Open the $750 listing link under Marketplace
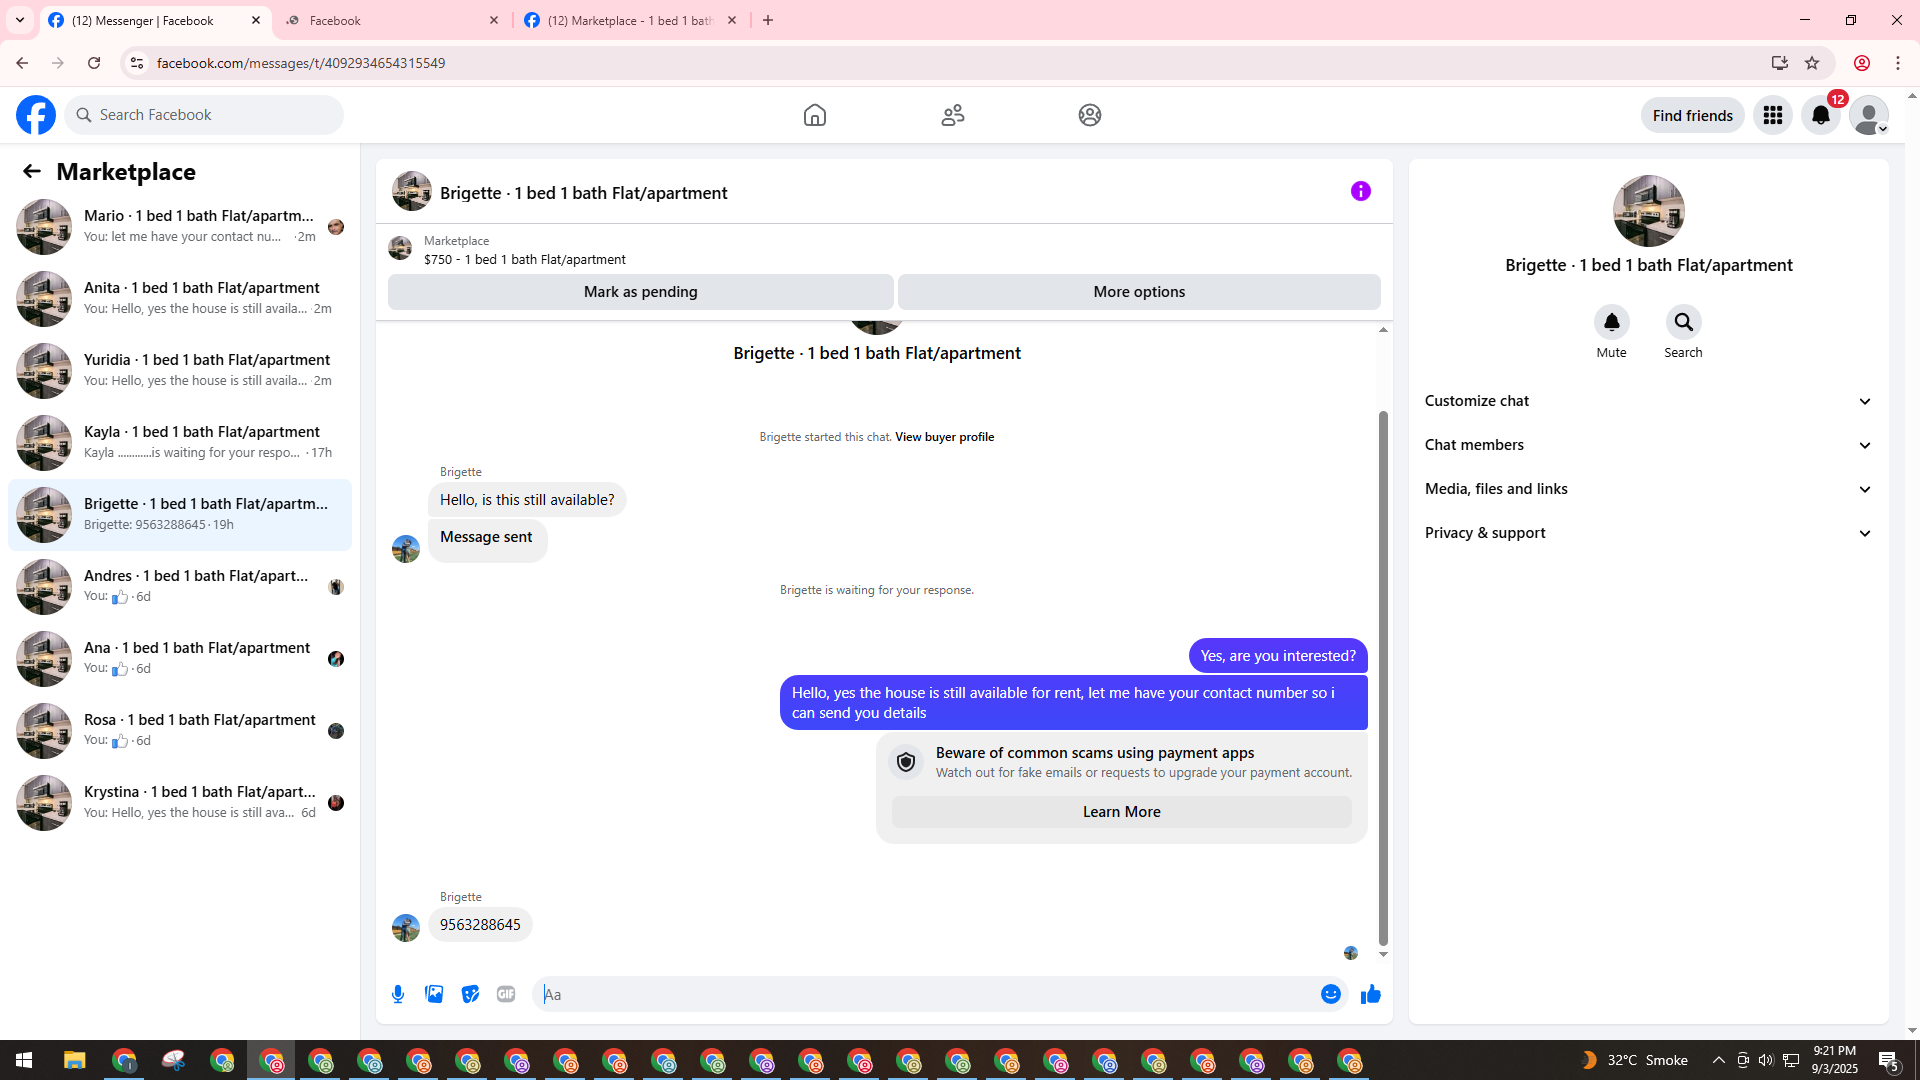 tap(525, 260)
